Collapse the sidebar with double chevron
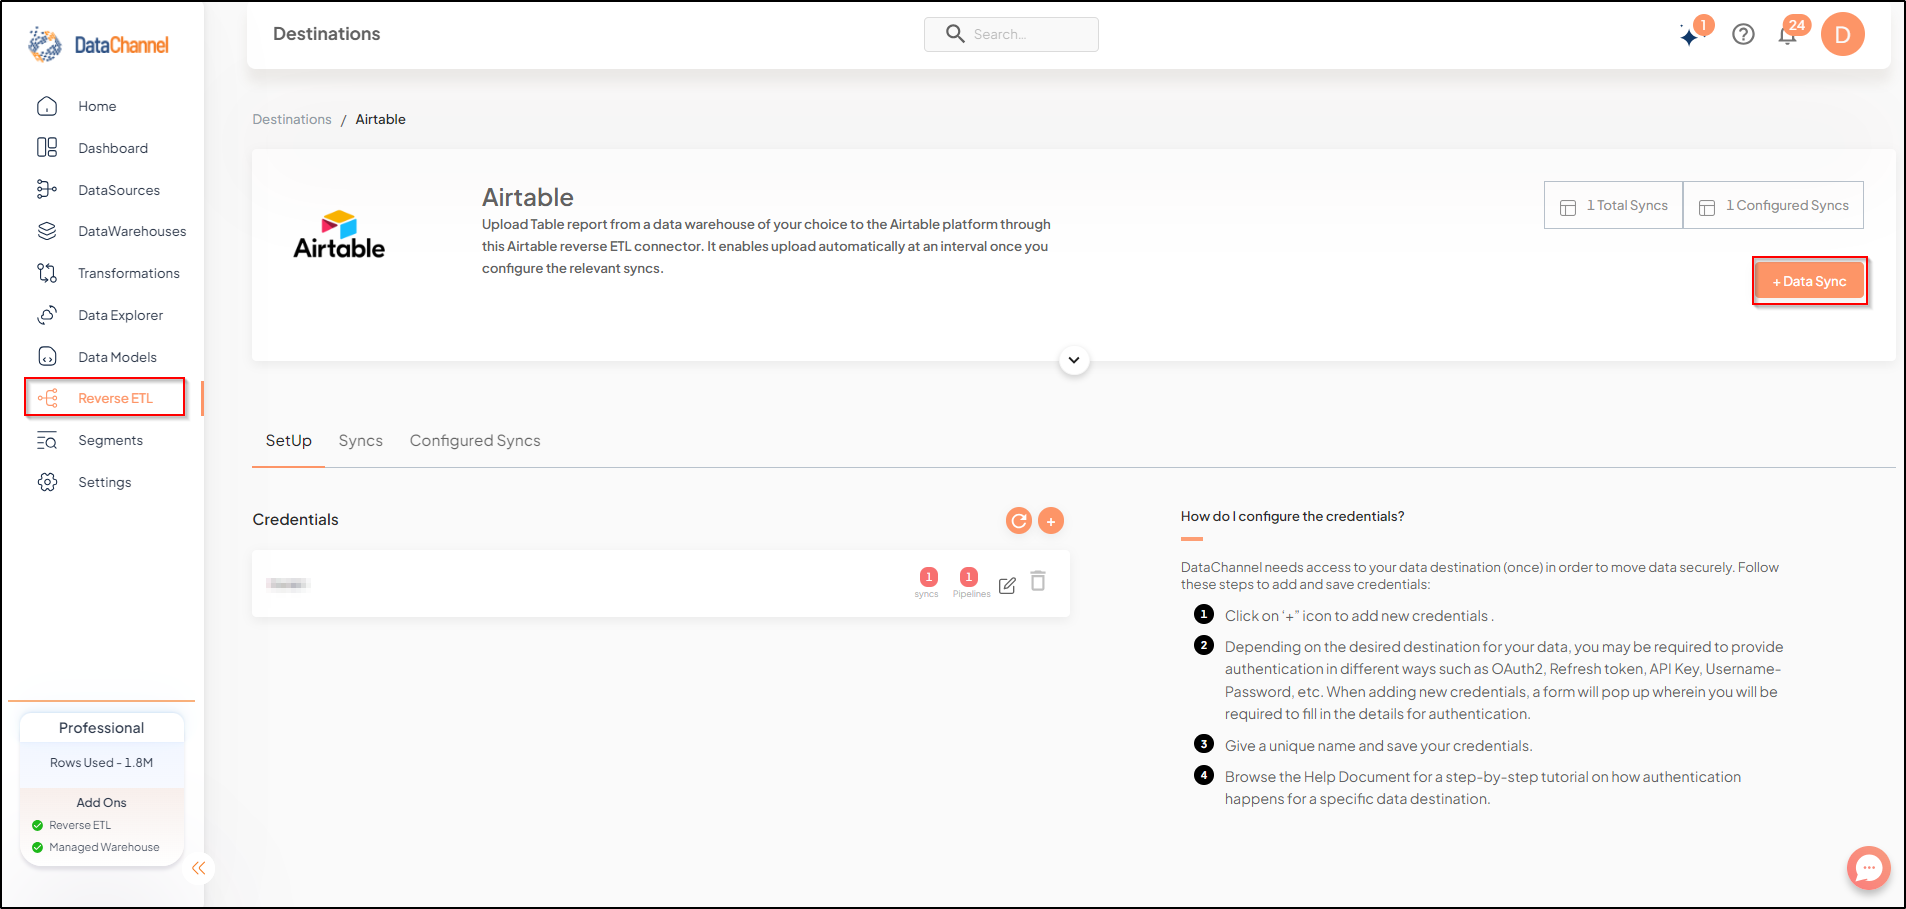This screenshot has width=1906, height=909. pyautogui.click(x=199, y=868)
